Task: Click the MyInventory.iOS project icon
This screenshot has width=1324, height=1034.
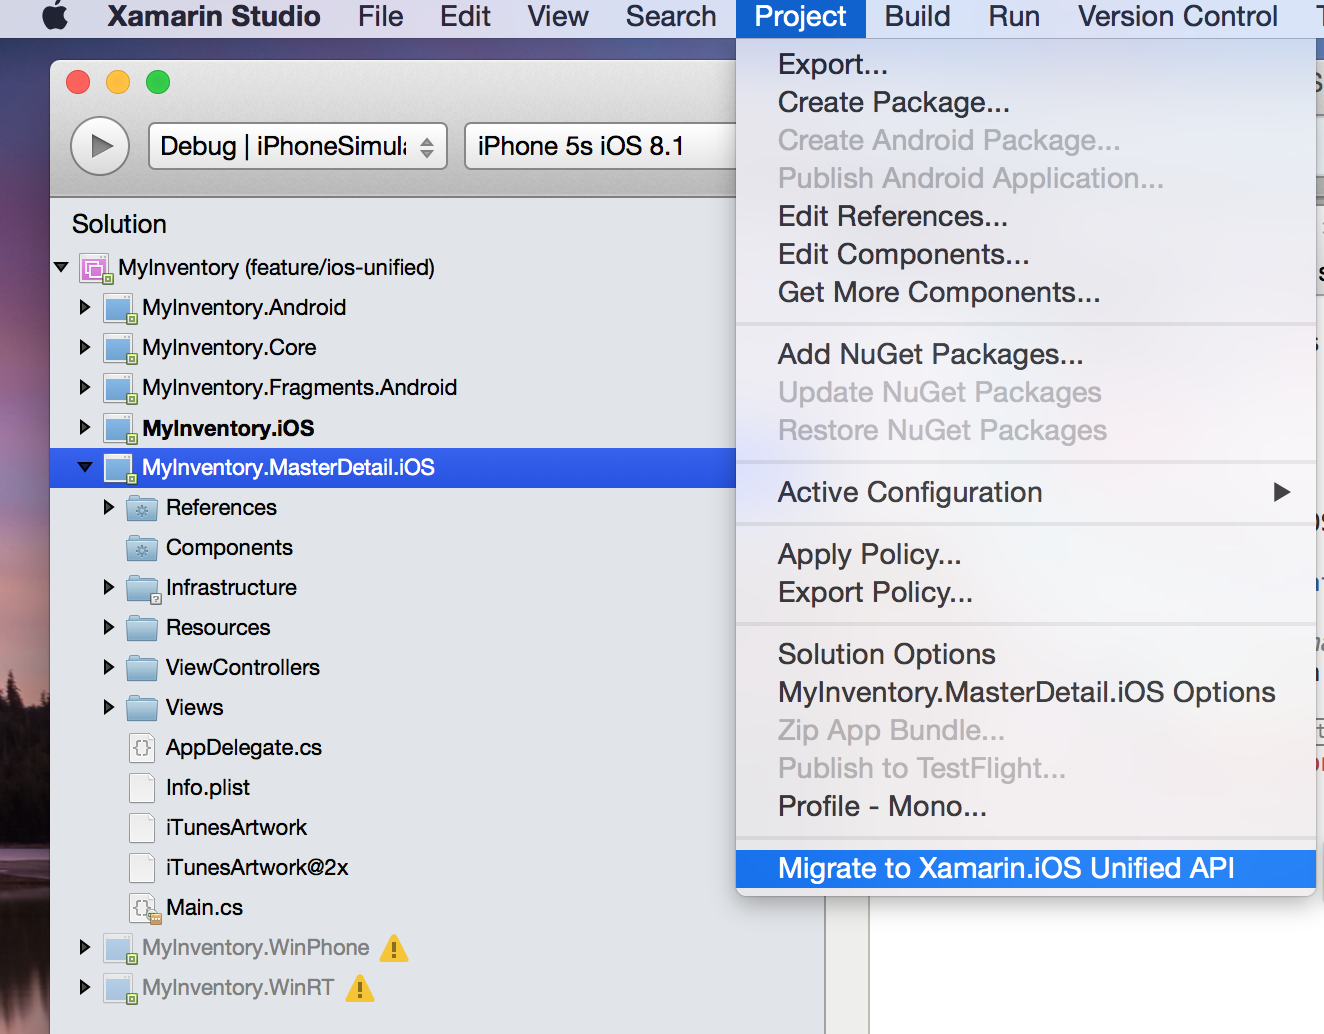Action: coord(120,428)
